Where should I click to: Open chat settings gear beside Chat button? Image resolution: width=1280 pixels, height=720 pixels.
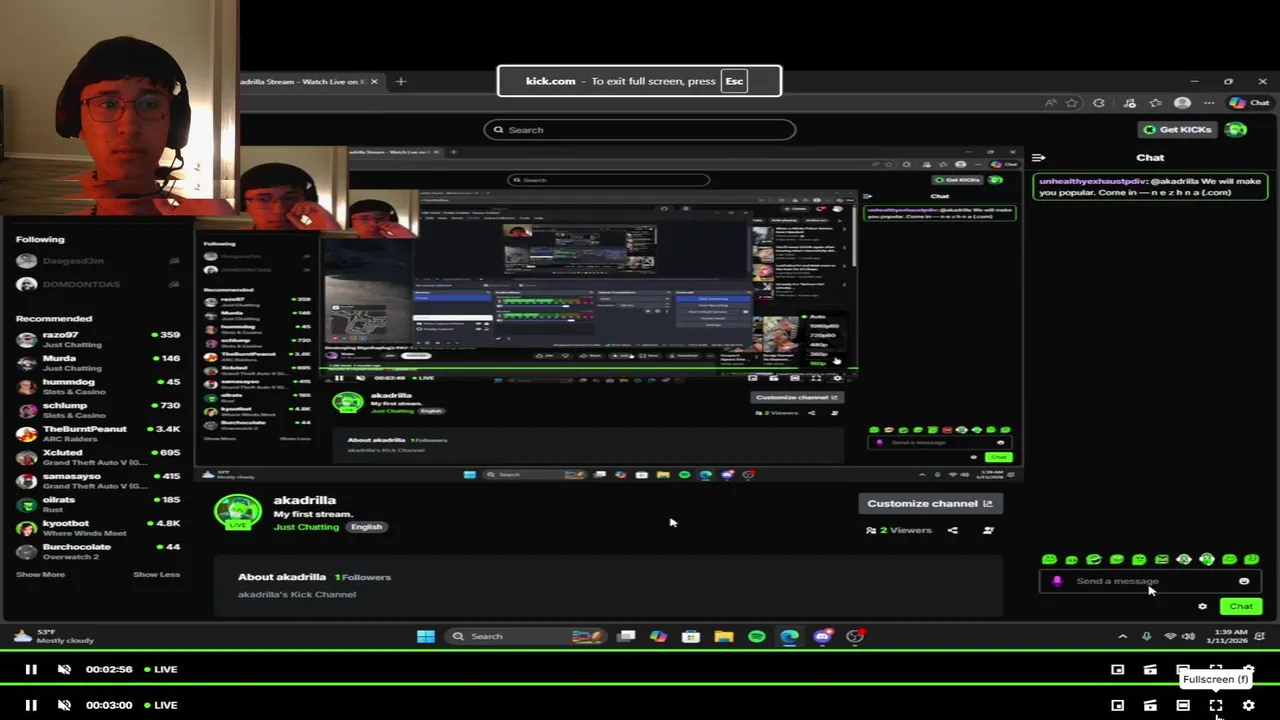1202,606
